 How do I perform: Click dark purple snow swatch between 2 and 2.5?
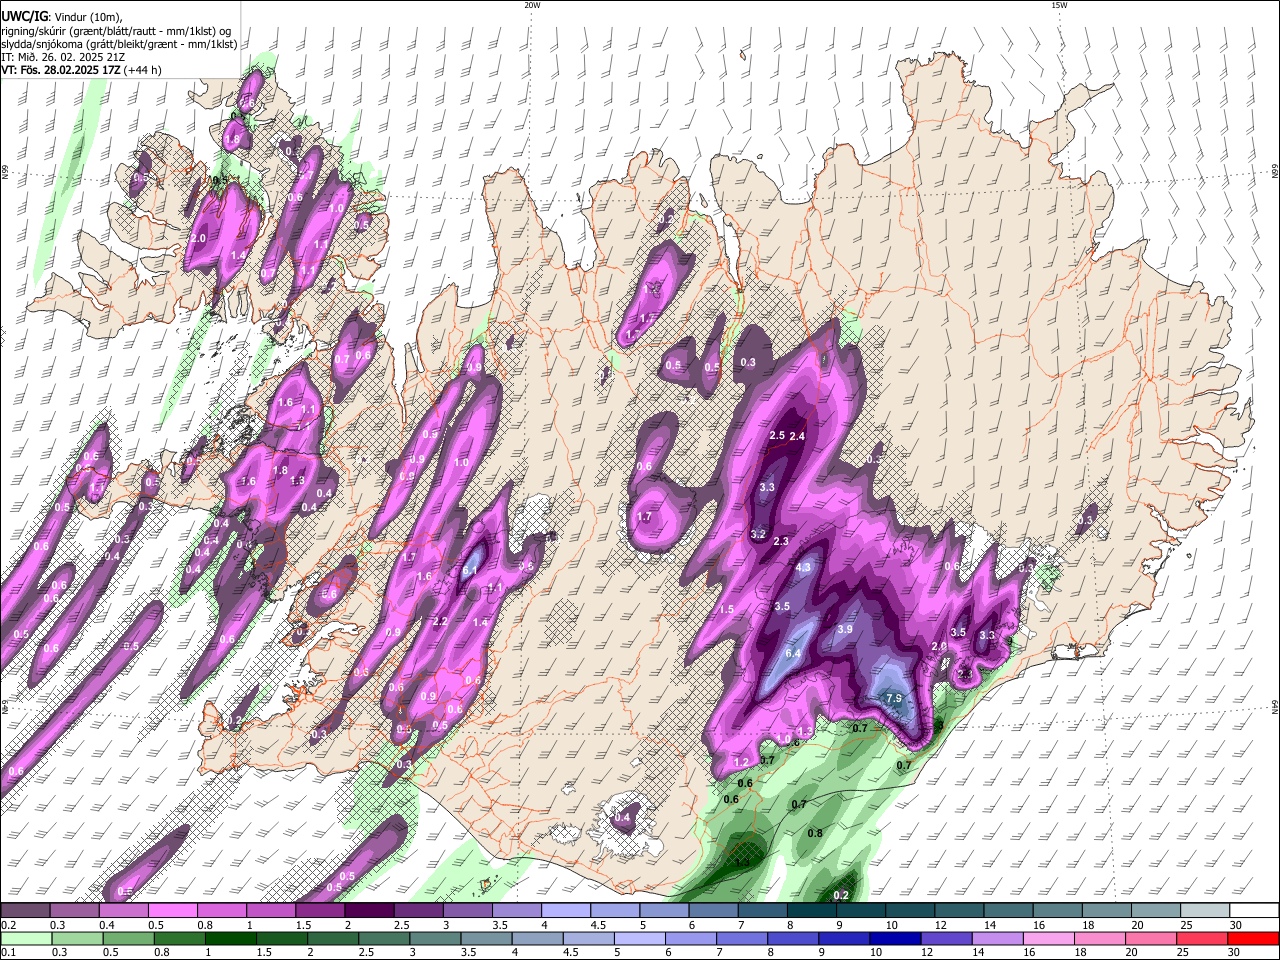pyautogui.click(x=369, y=911)
